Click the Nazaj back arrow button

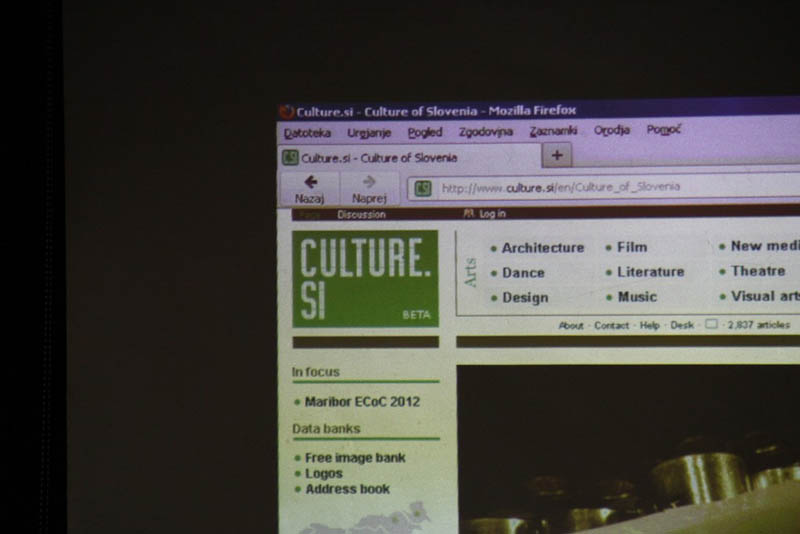(x=310, y=189)
